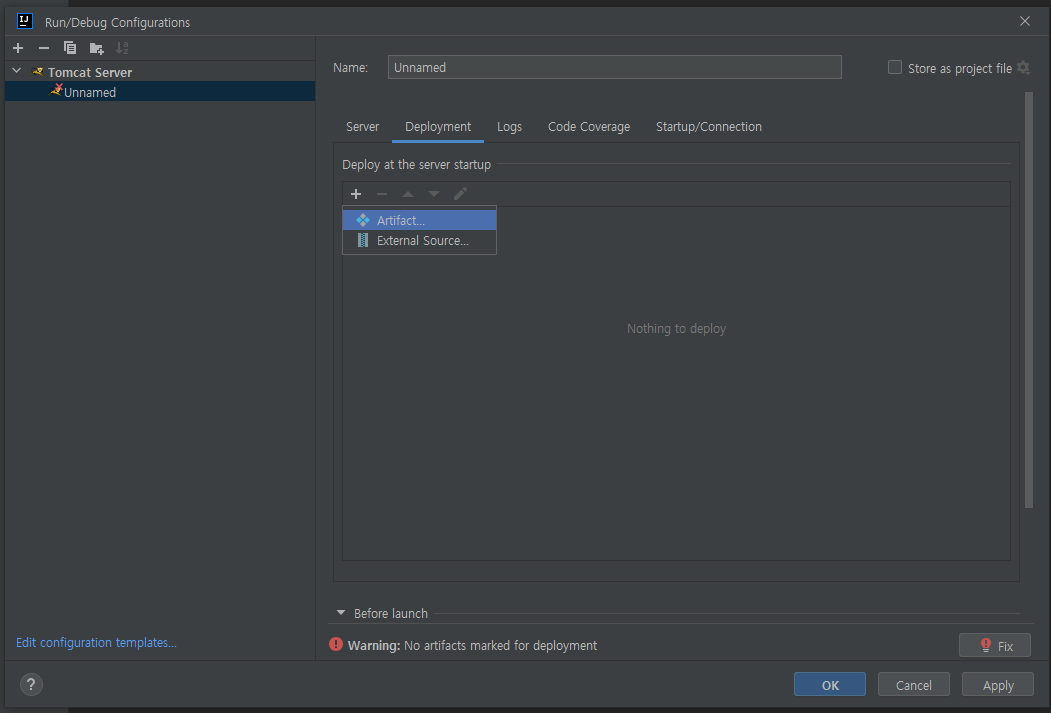Image resolution: width=1051 pixels, height=713 pixels.
Task: Click the red warning icon
Action: [336, 645]
